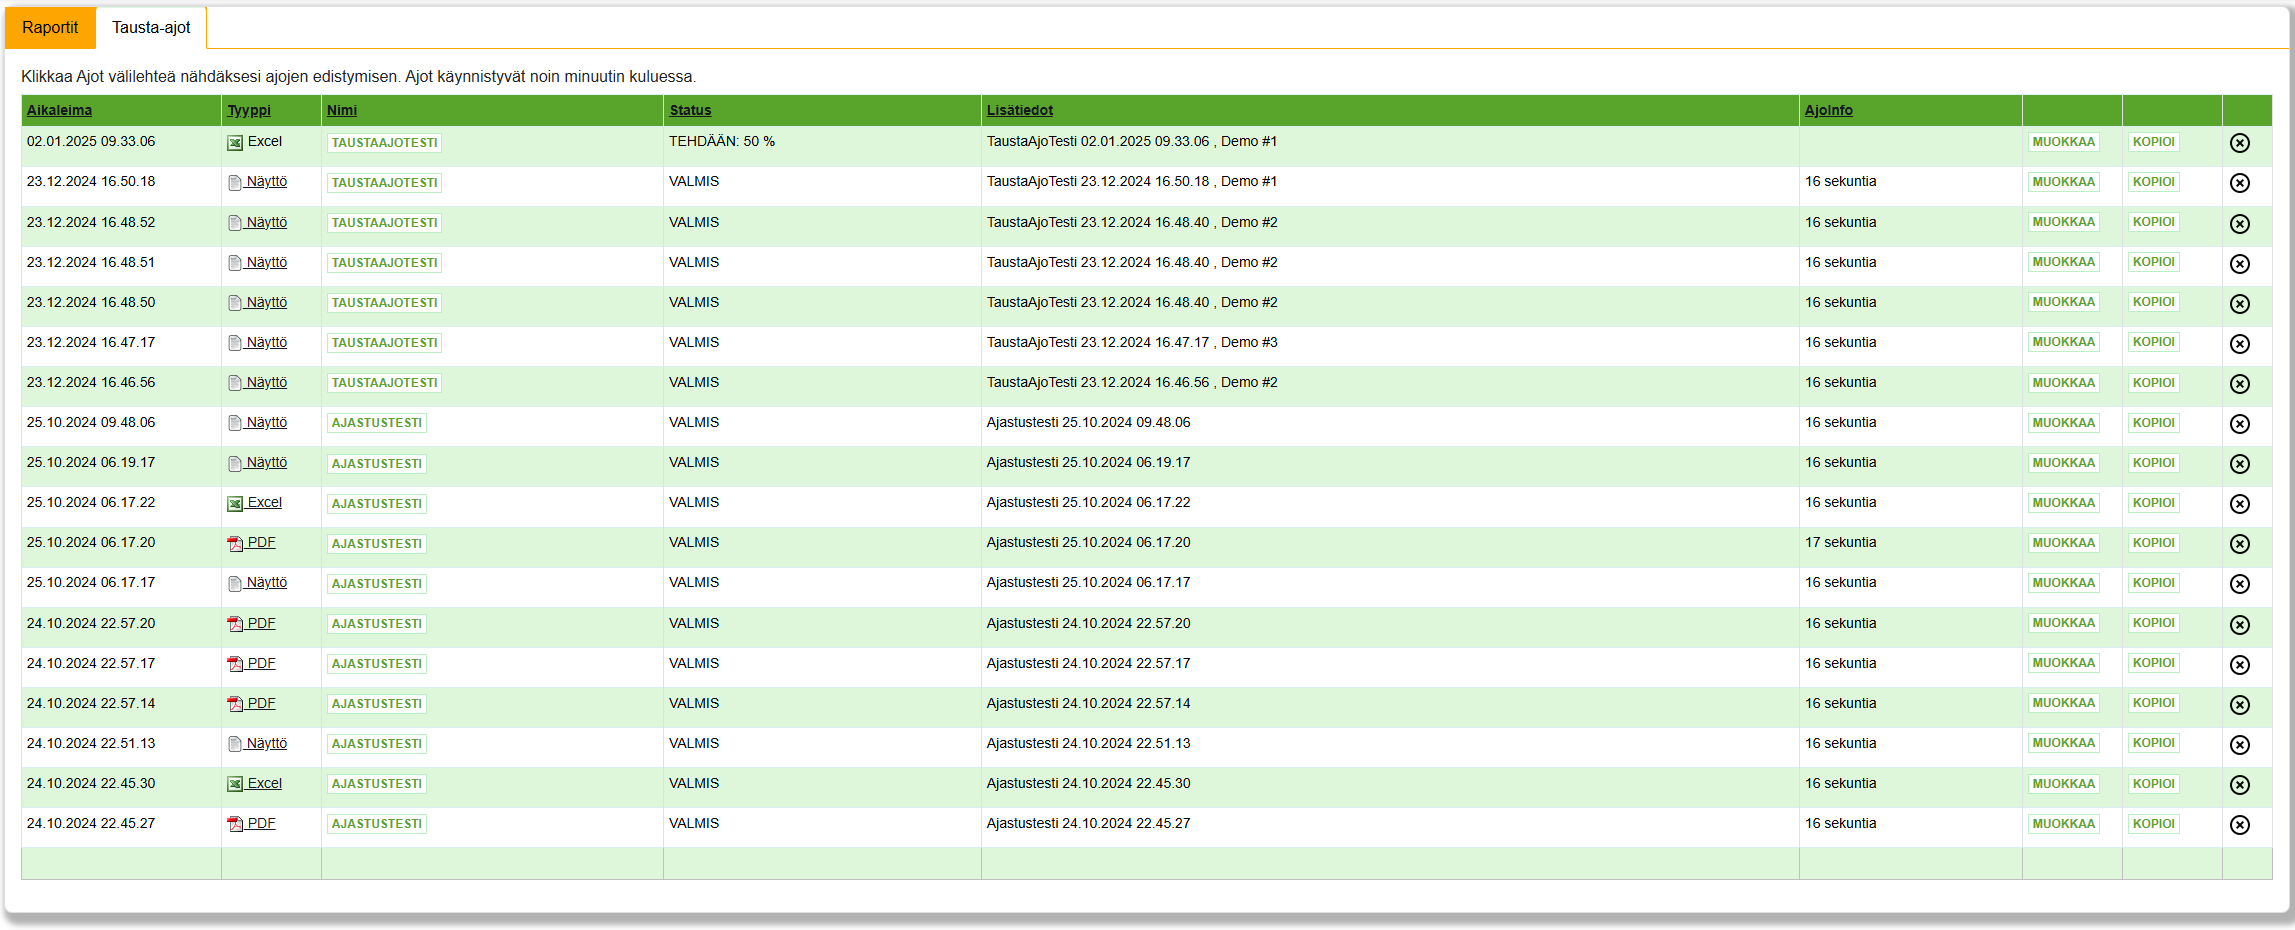Delete the 23.12.2024 16.47.17 run via its X icon
Viewport: 2295px width, 930px height.
click(2240, 344)
